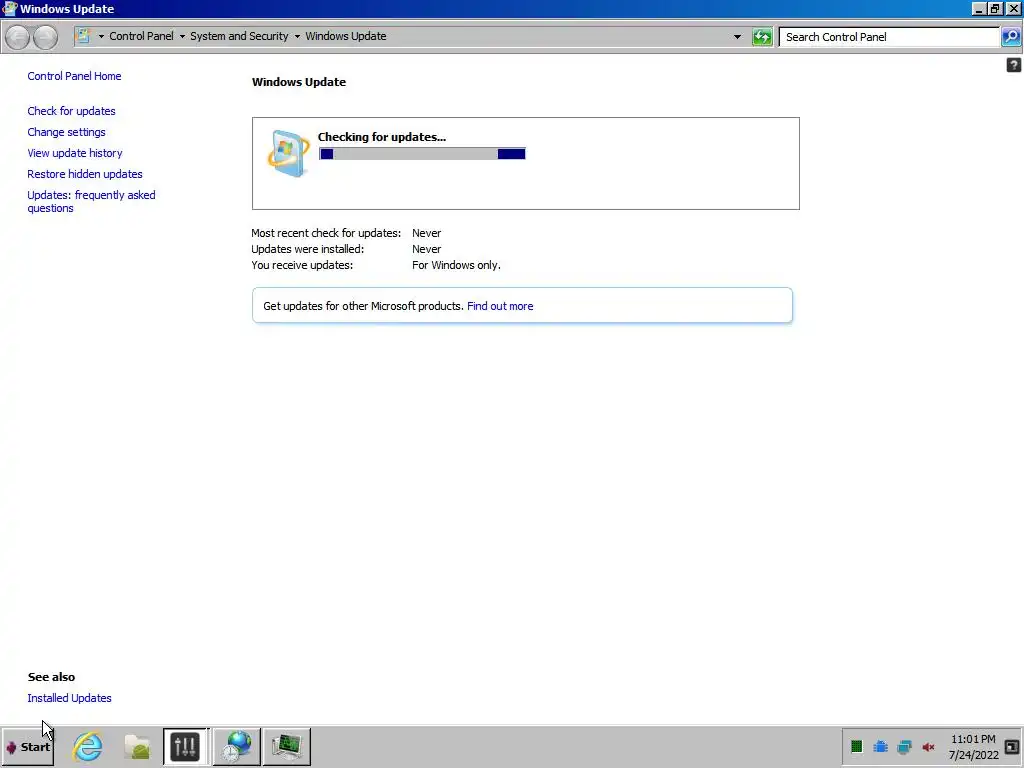Minimize the Windows Update window
The width and height of the screenshot is (1024, 768).
pyautogui.click(x=978, y=8)
